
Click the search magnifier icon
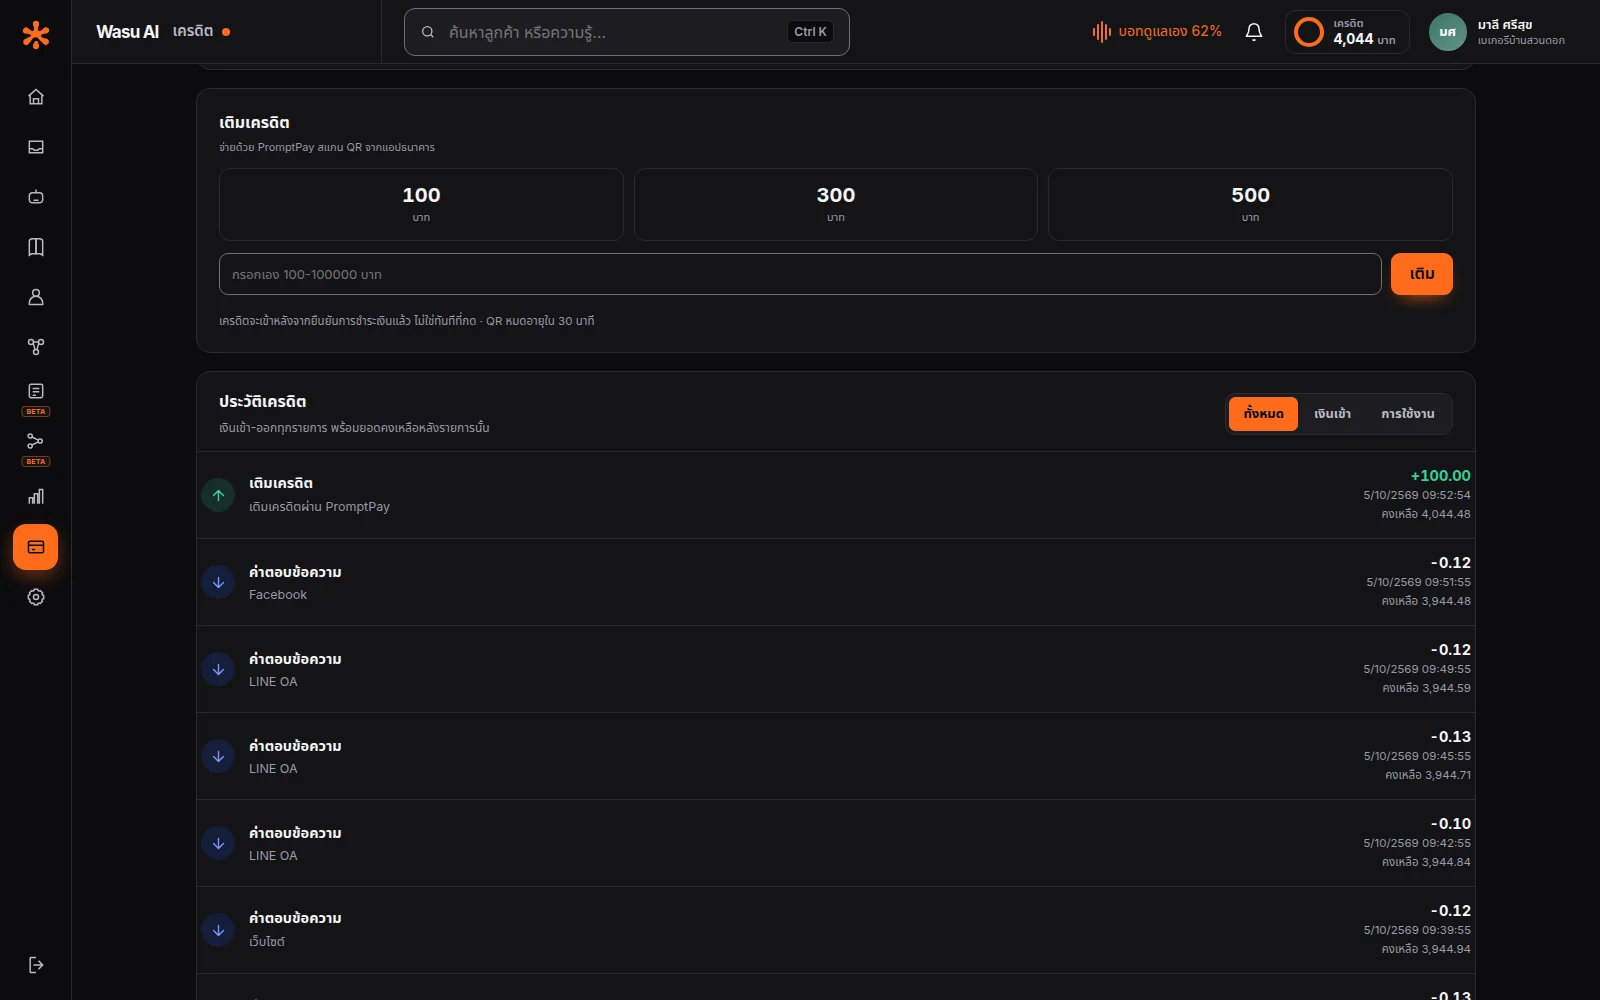click(x=428, y=32)
